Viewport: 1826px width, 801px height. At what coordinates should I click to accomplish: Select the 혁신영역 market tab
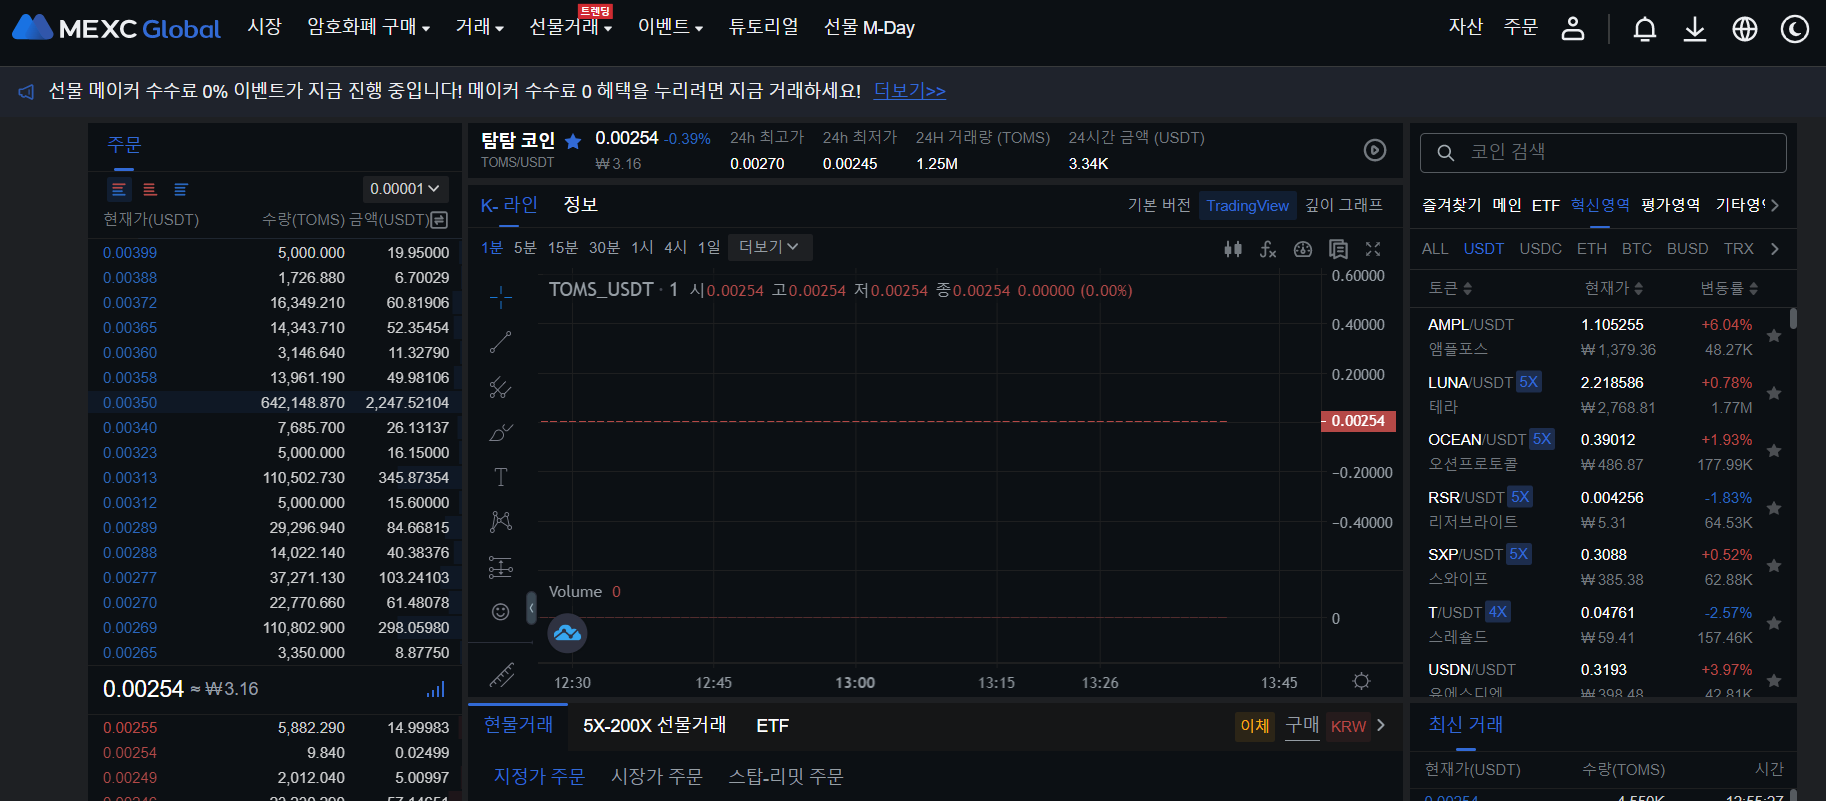(1600, 205)
